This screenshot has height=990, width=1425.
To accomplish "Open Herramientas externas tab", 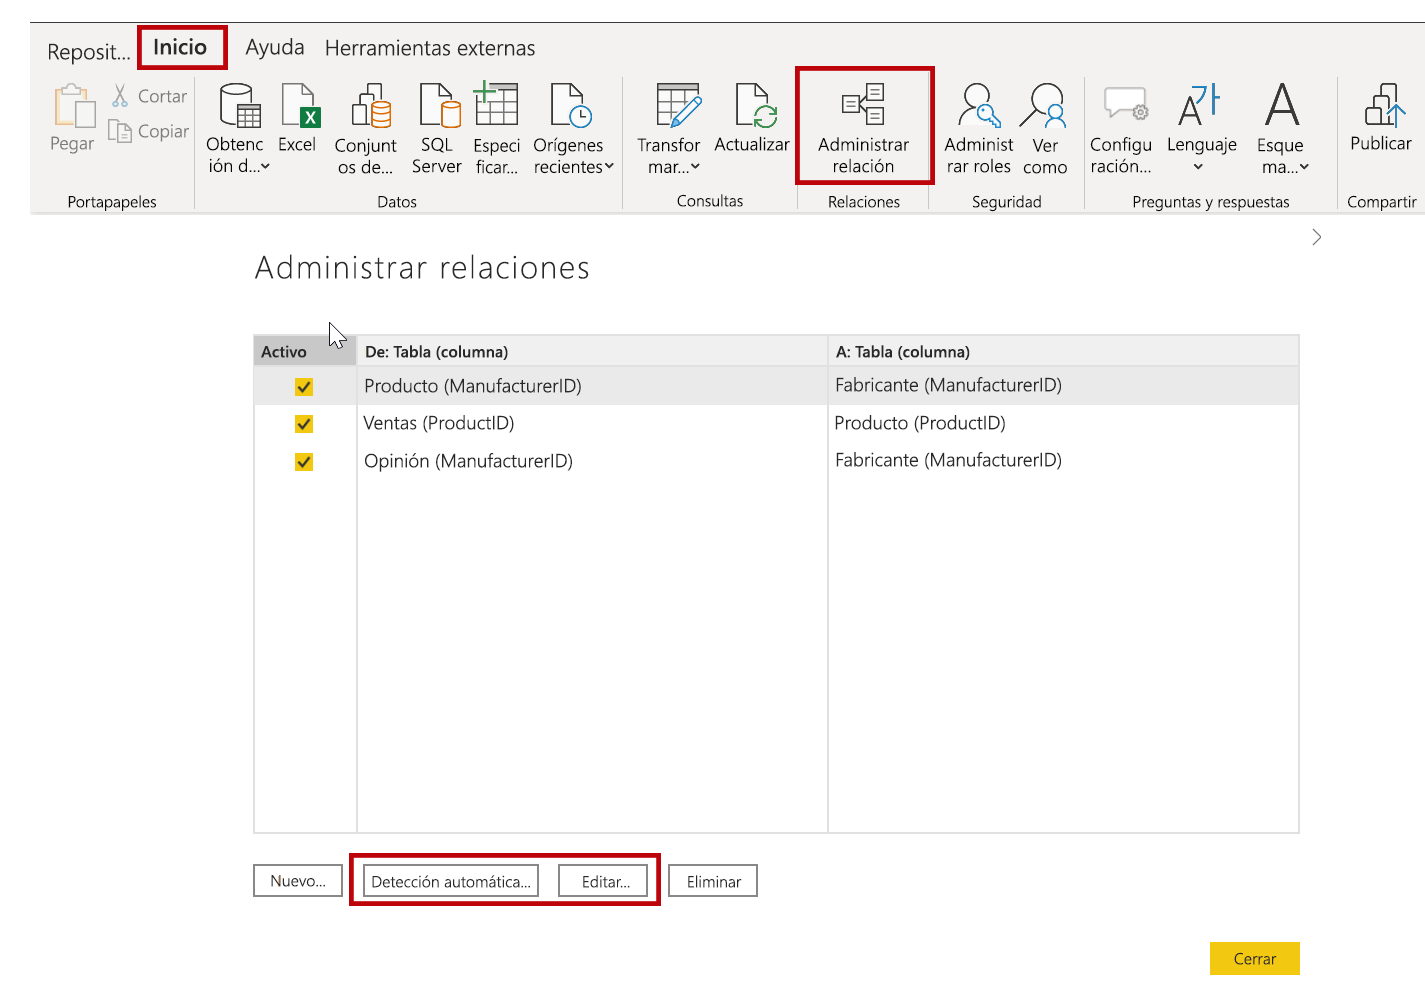I will click(x=430, y=48).
